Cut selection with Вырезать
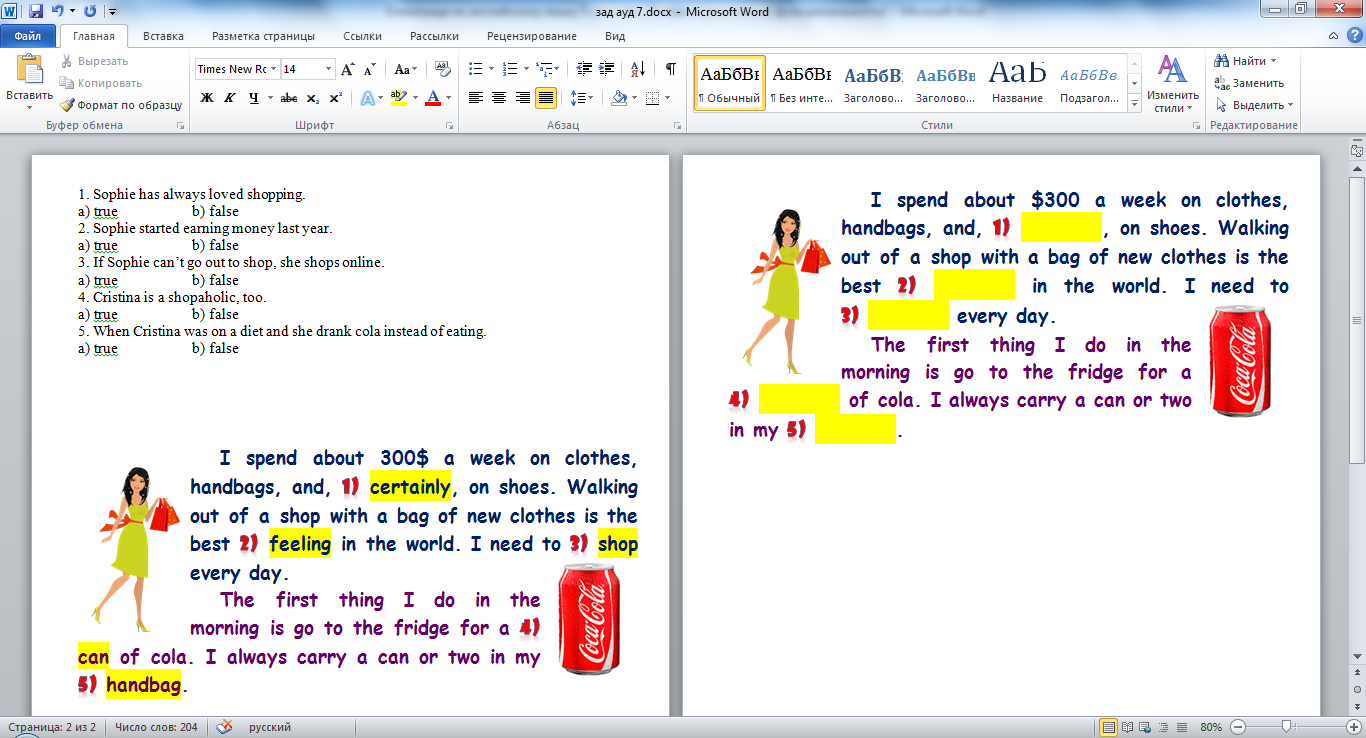This screenshot has width=1366, height=738. point(93,61)
